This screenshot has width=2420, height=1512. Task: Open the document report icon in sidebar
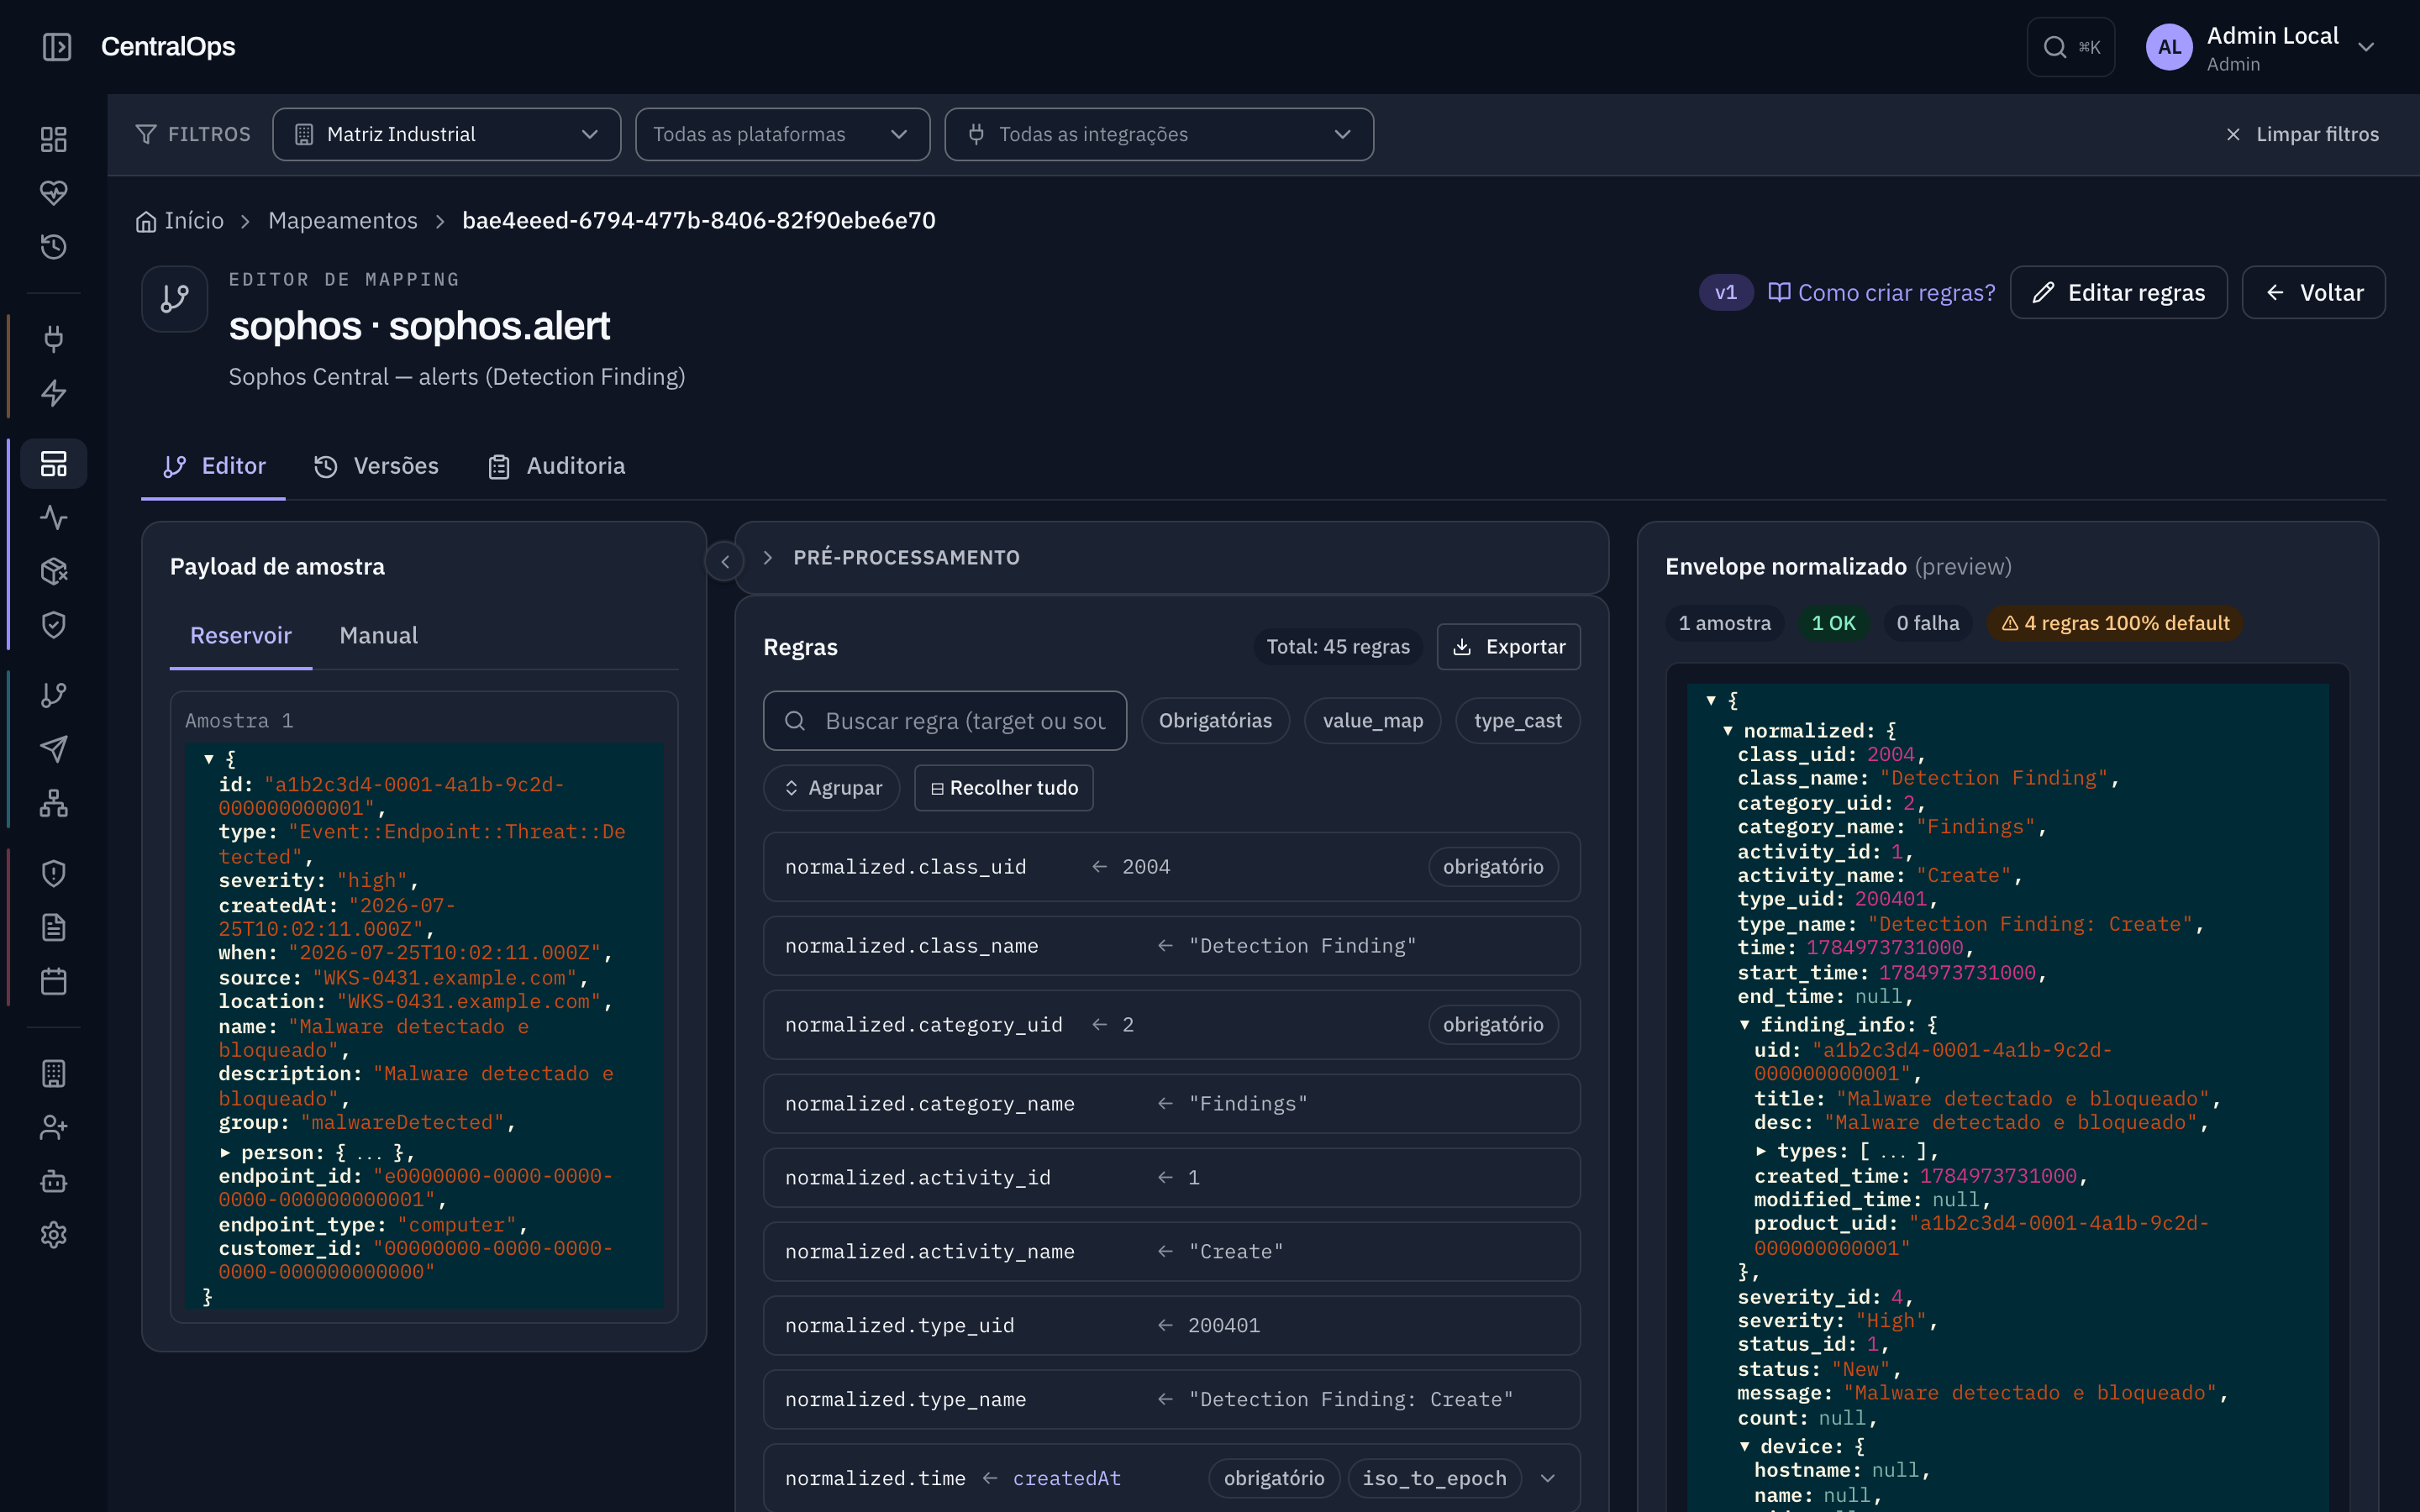(54, 928)
